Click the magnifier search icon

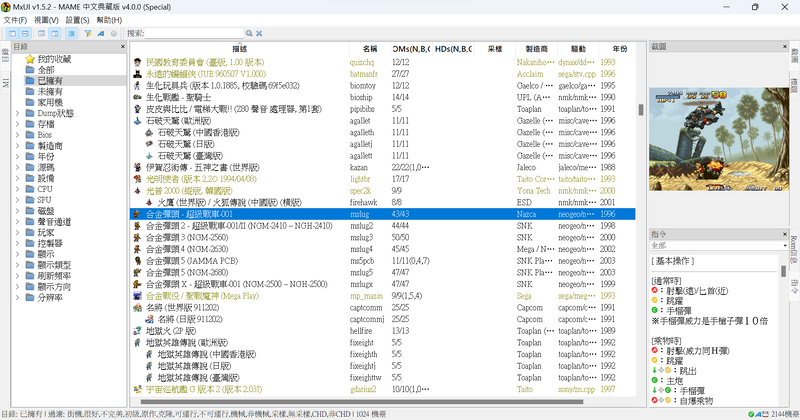click(249, 33)
